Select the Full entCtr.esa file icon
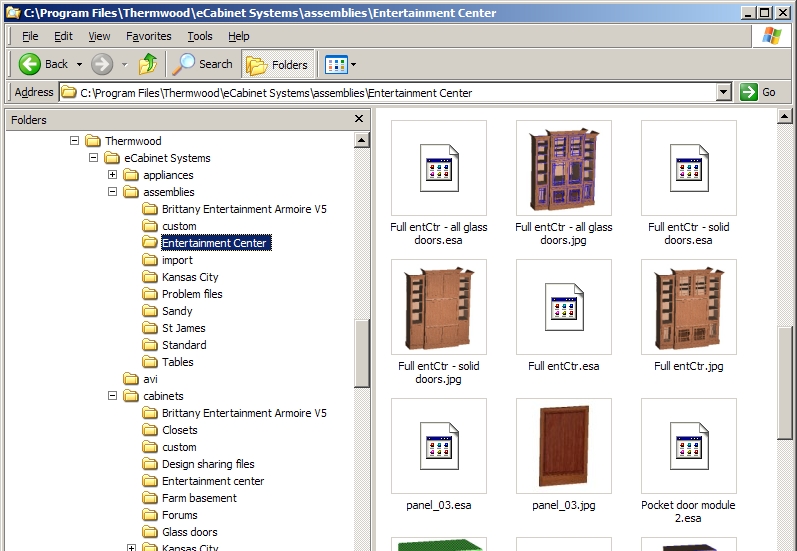The height and width of the screenshot is (551, 797). 564,307
